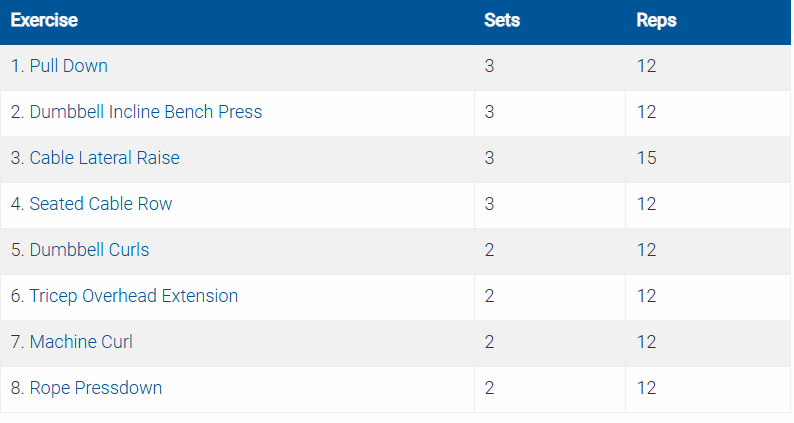Screen dimensions: 794x423
Task: Click the reps cell in Dumbbell Incline Bench Press row
Action: point(646,112)
